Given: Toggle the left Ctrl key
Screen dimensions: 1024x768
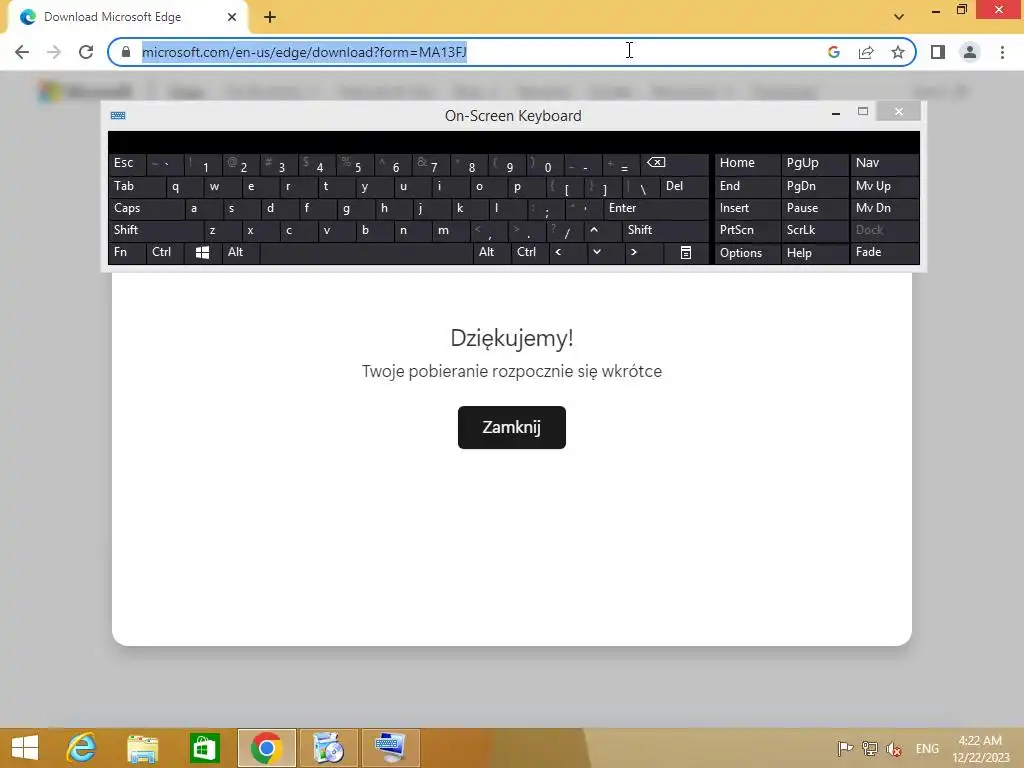Looking at the screenshot, I should (x=165, y=252).
